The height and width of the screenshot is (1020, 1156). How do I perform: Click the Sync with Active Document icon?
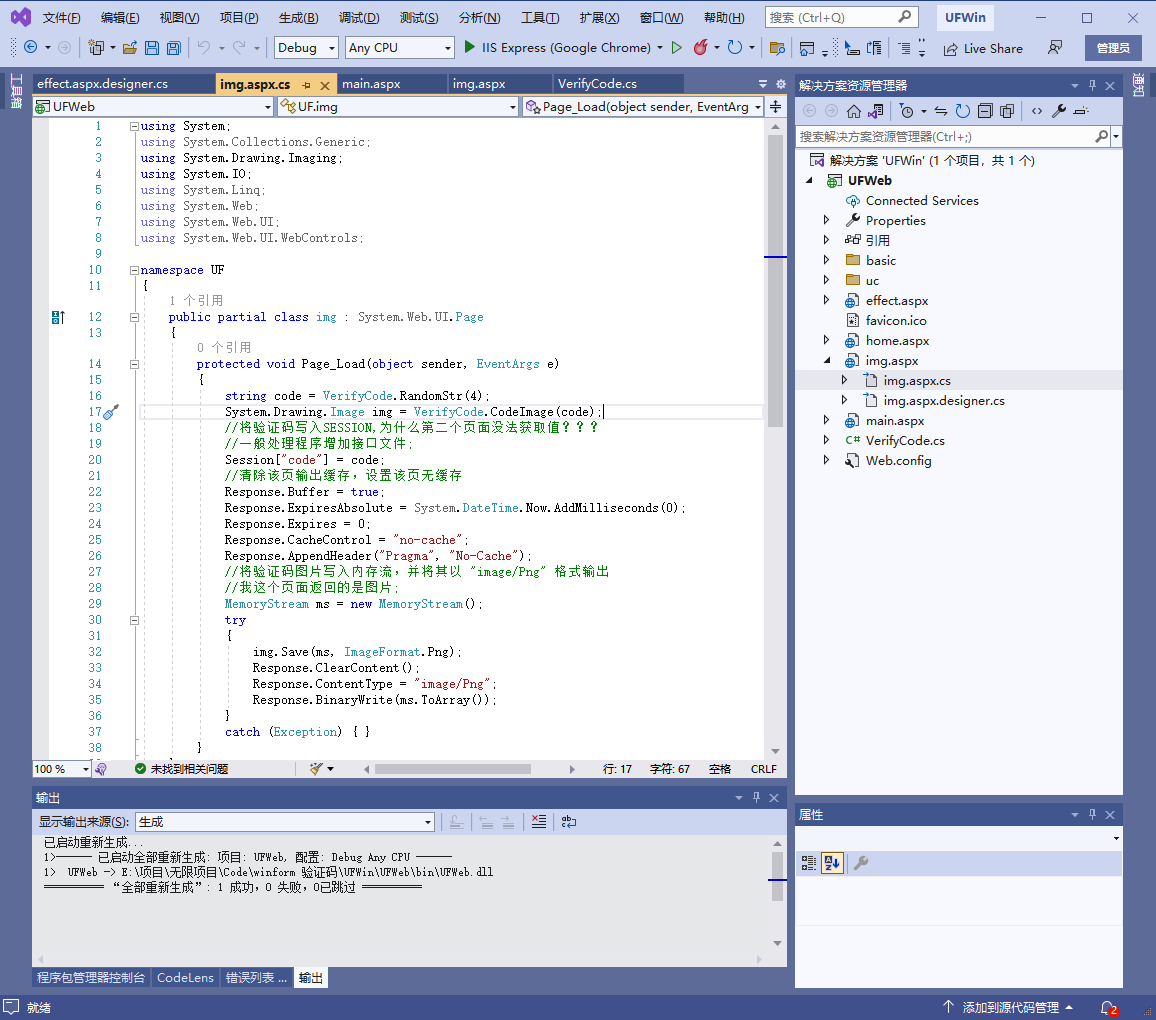click(941, 111)
